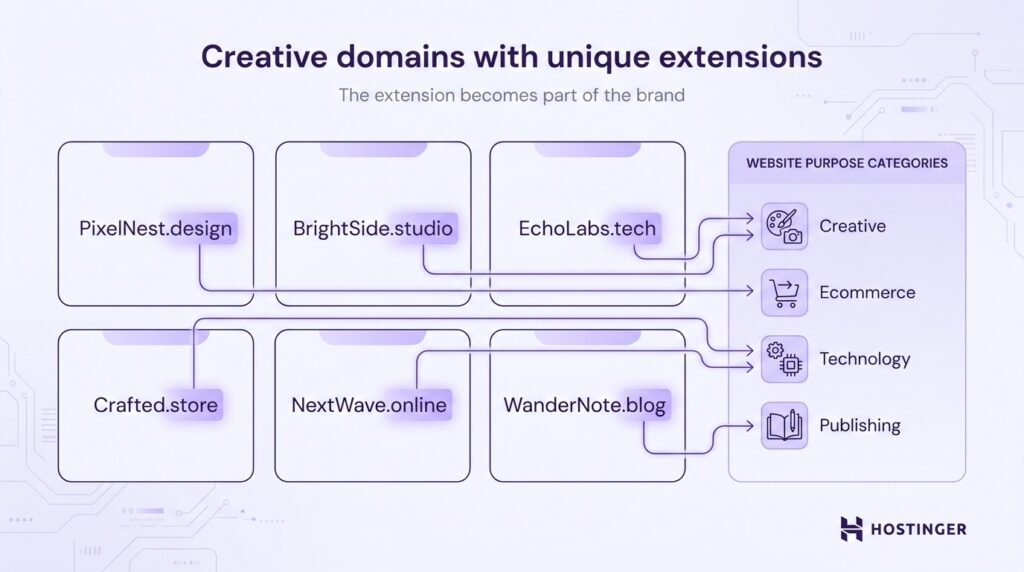
Task: Select the WanderNote.blog domain text
Action: click(x=584, y=405)
